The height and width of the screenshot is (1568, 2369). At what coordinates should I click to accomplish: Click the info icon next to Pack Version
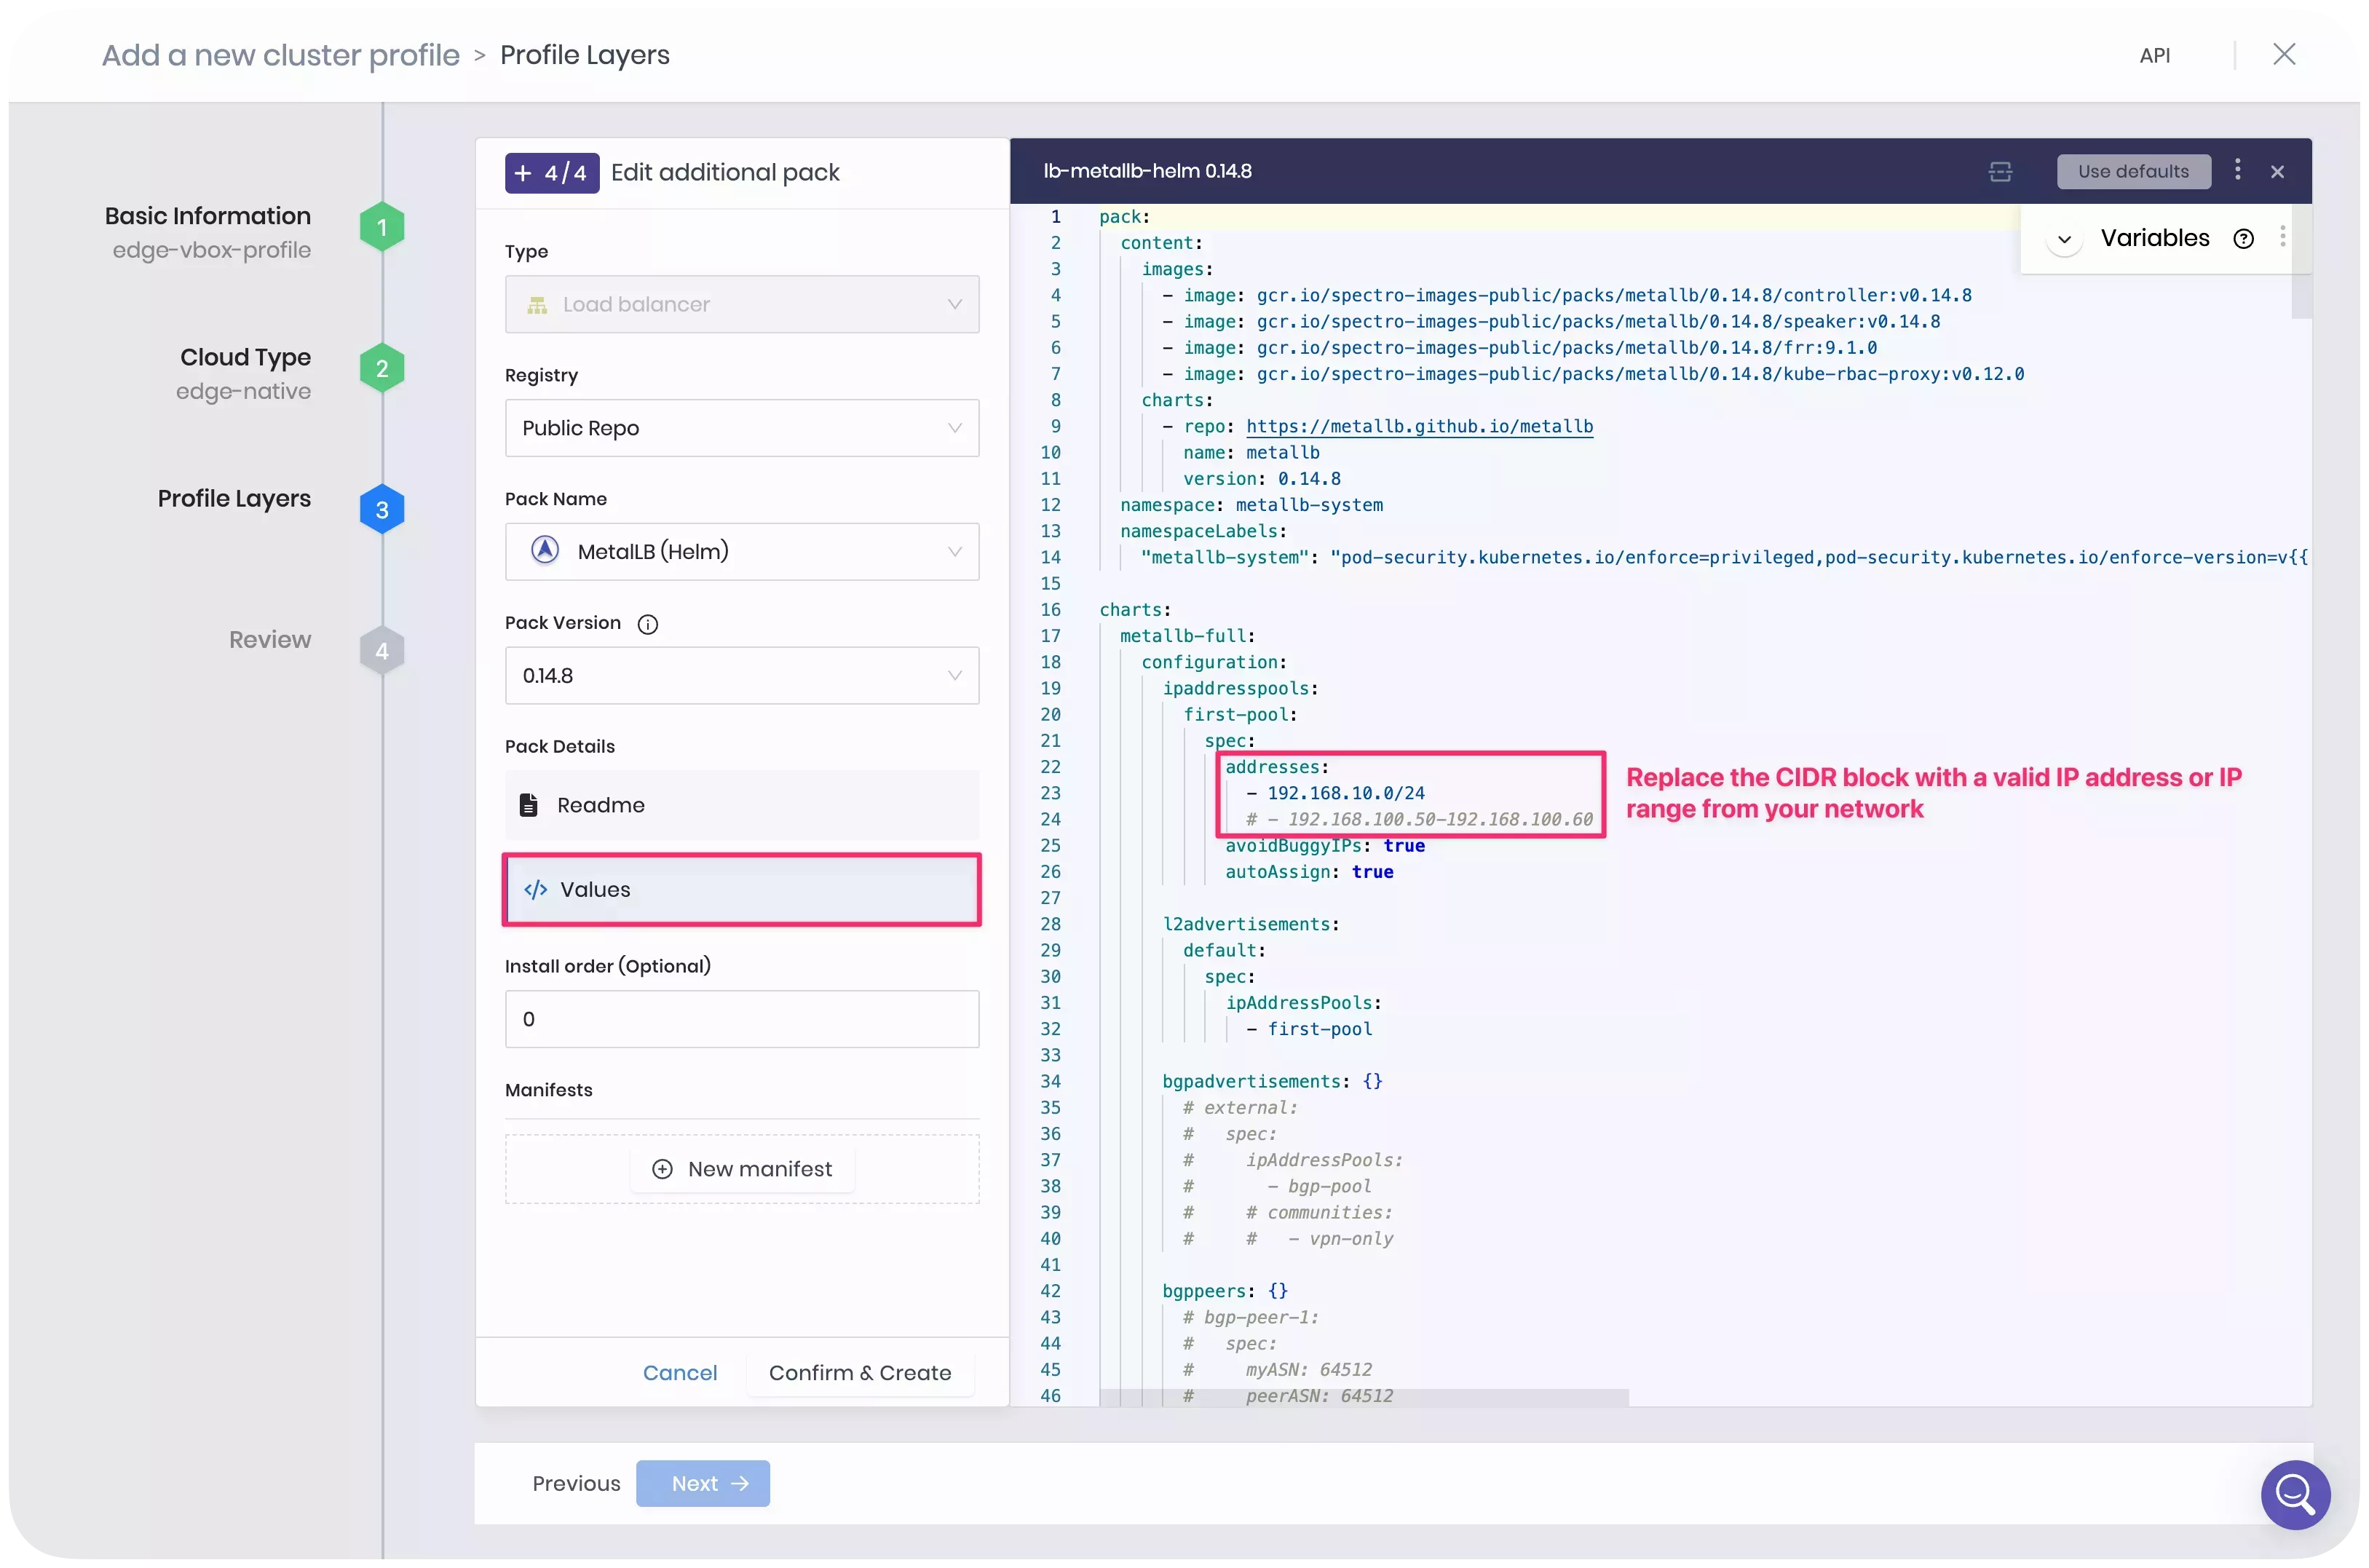(648, 623)
